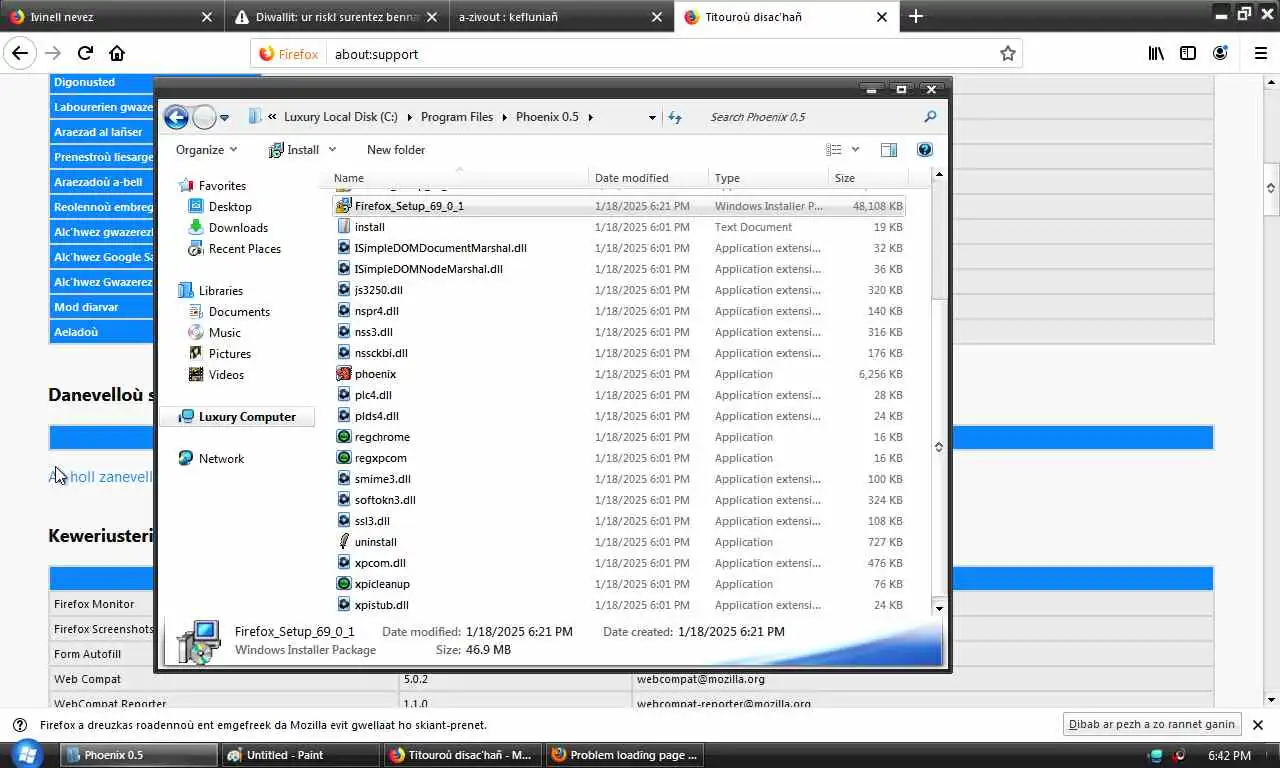Open a new Firefox tab
Viewport: 1280px width, 768px height.
[916, 16]
